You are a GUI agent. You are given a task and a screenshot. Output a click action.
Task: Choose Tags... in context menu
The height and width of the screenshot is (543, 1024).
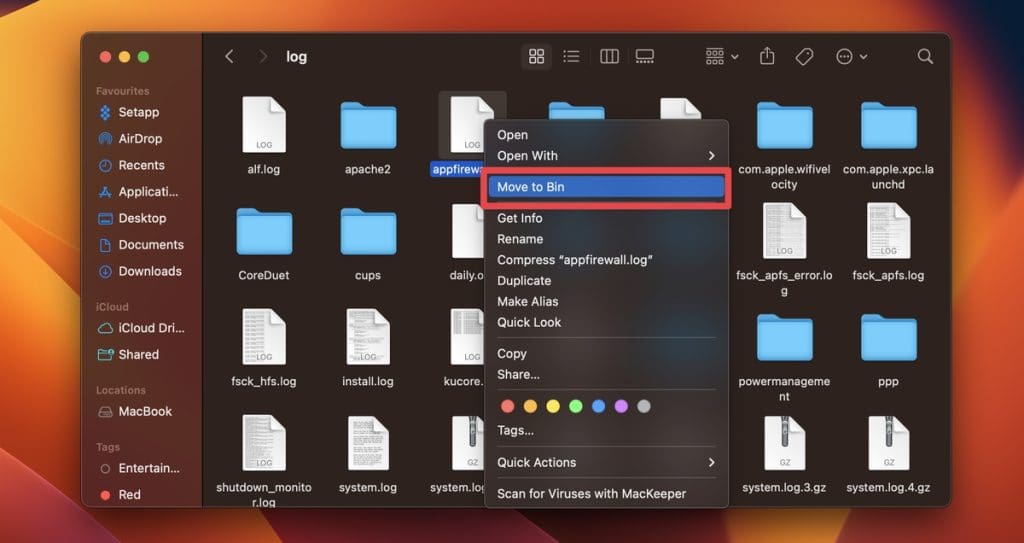[x=606, y=431]
